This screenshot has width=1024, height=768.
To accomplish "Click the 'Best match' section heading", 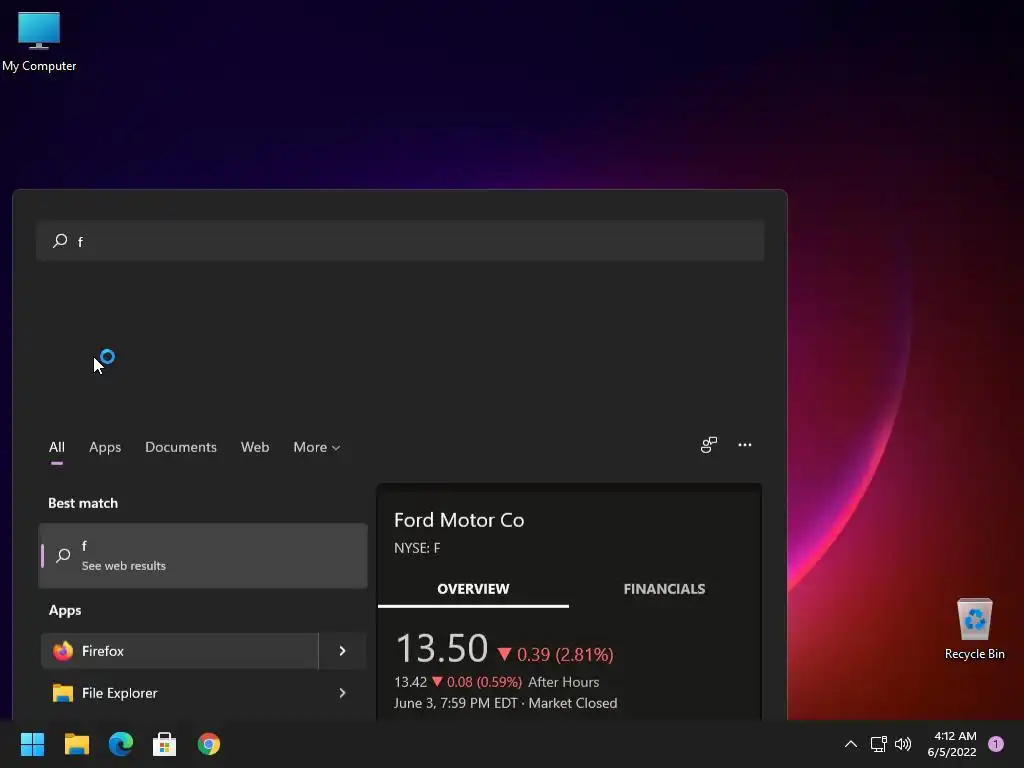I will click(x=83, y=504).
